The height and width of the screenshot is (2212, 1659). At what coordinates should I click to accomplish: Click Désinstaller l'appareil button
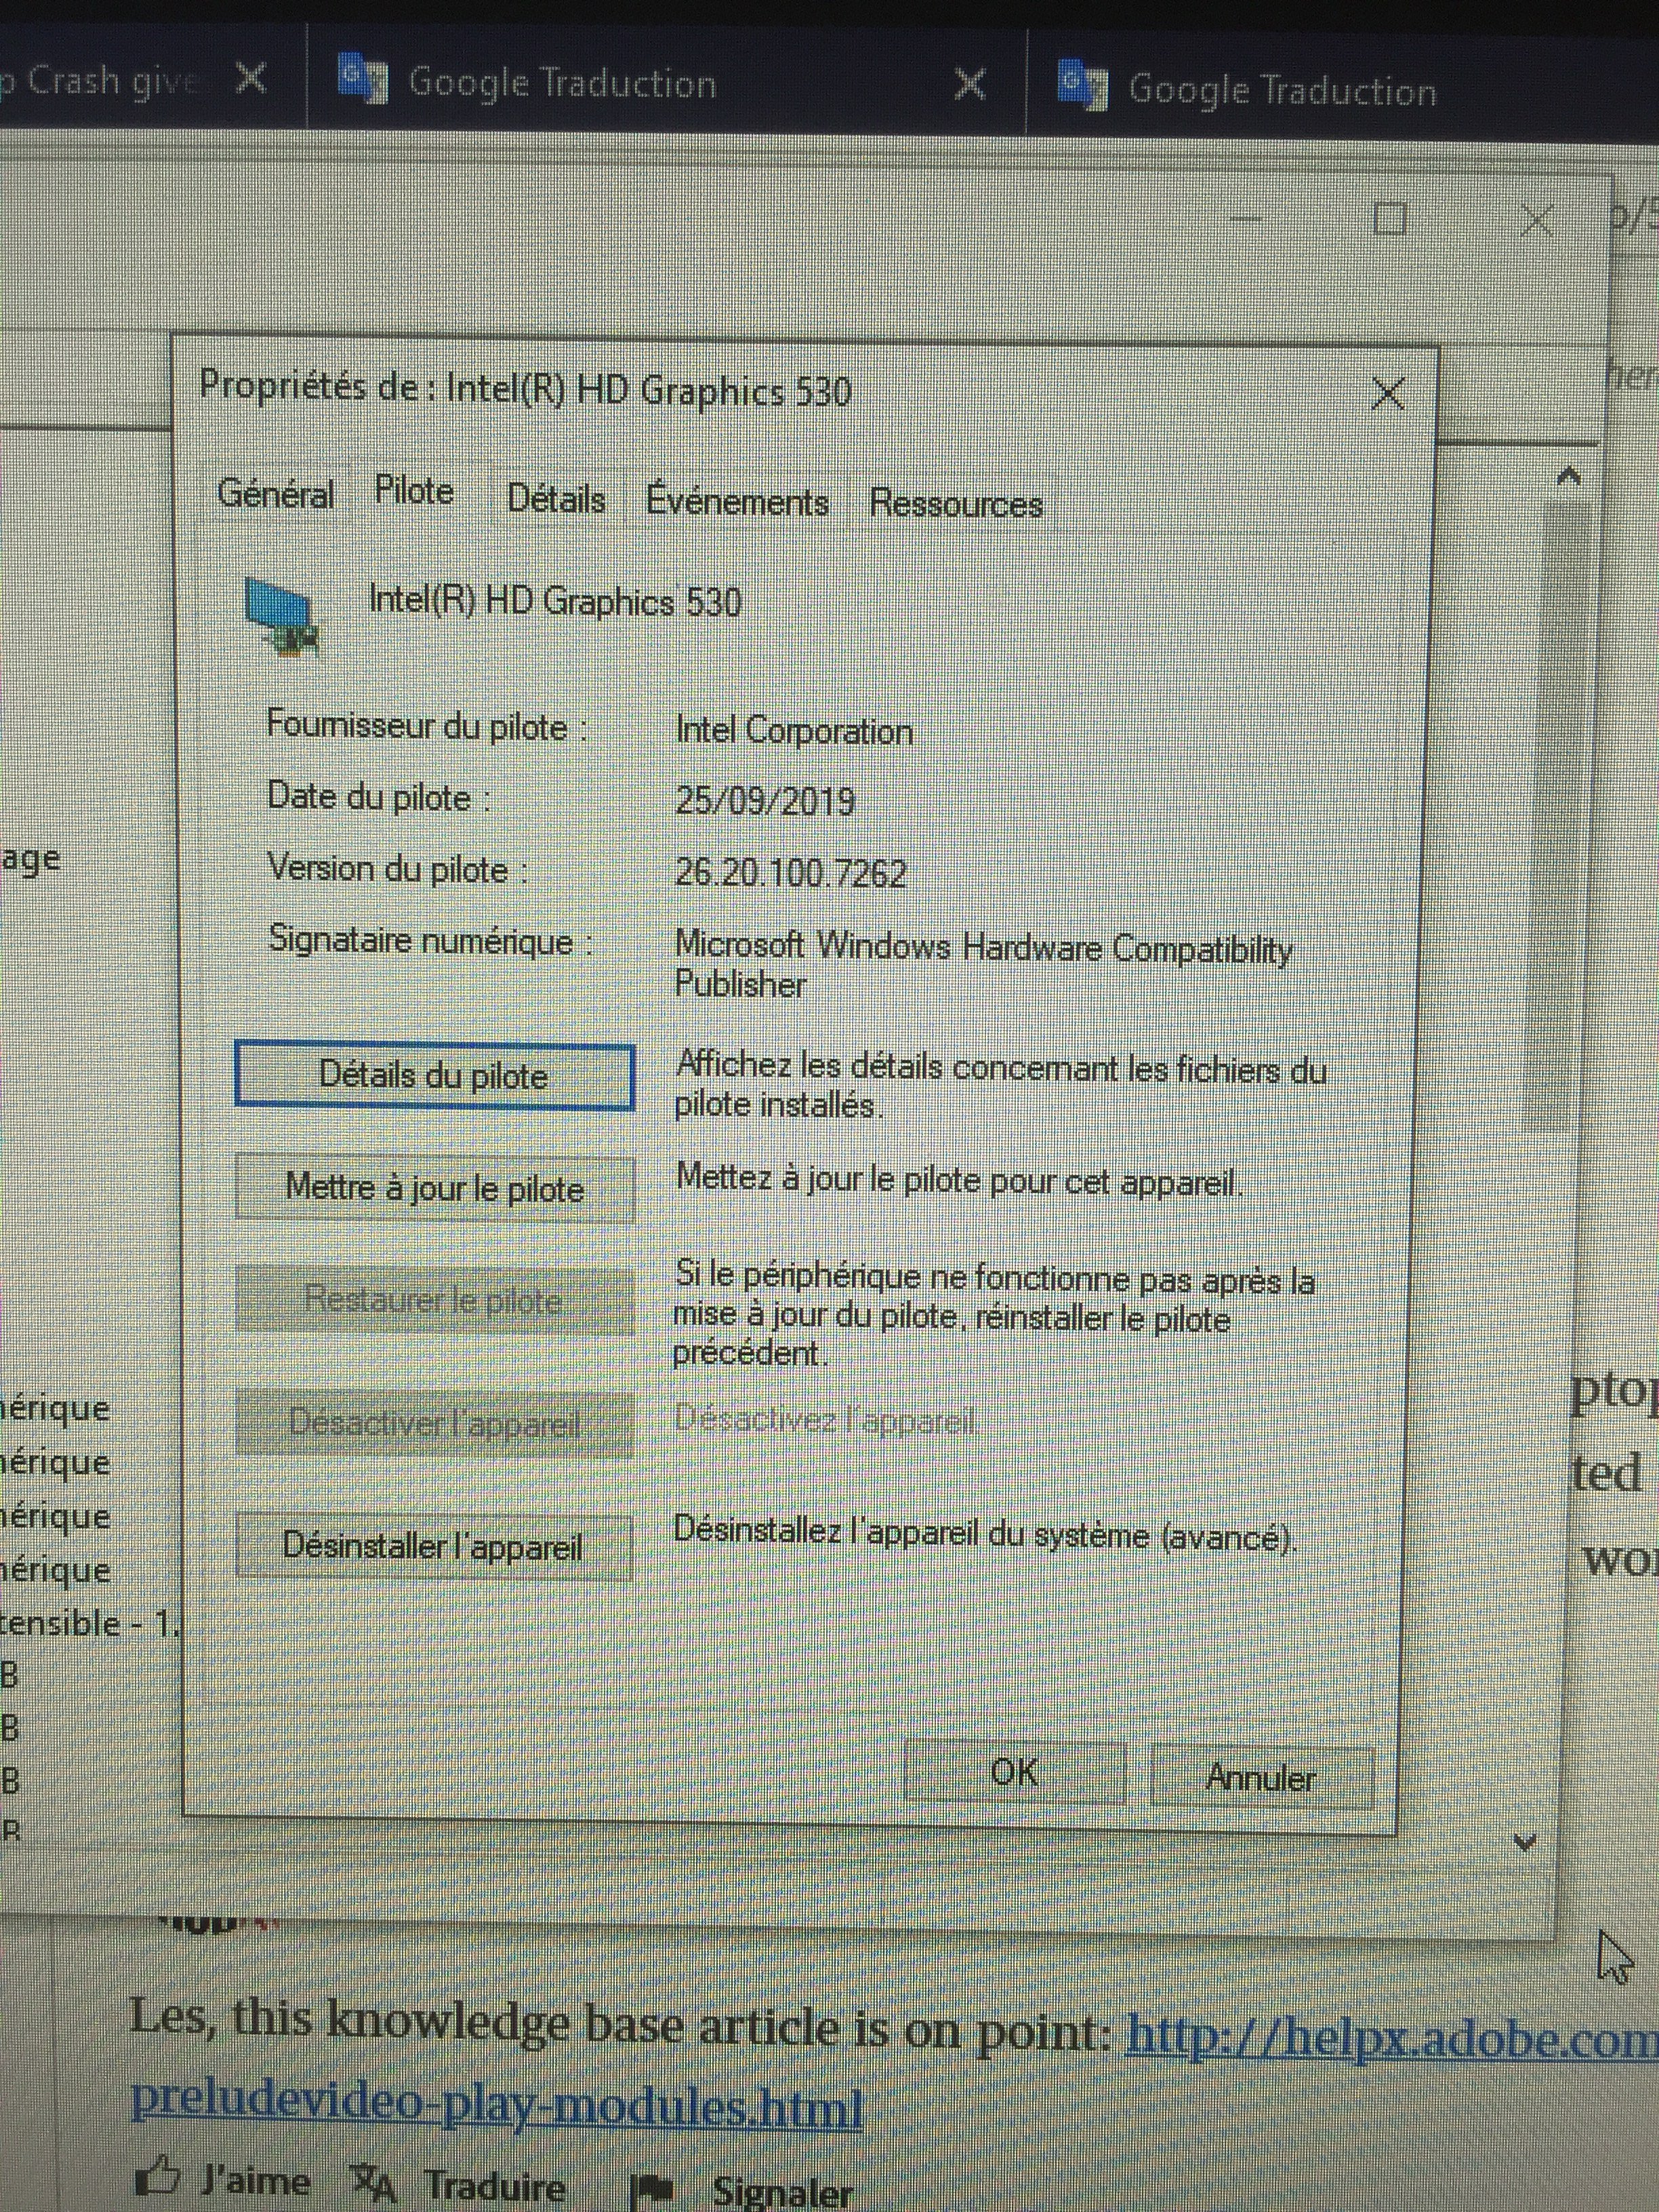point(433,1546)
